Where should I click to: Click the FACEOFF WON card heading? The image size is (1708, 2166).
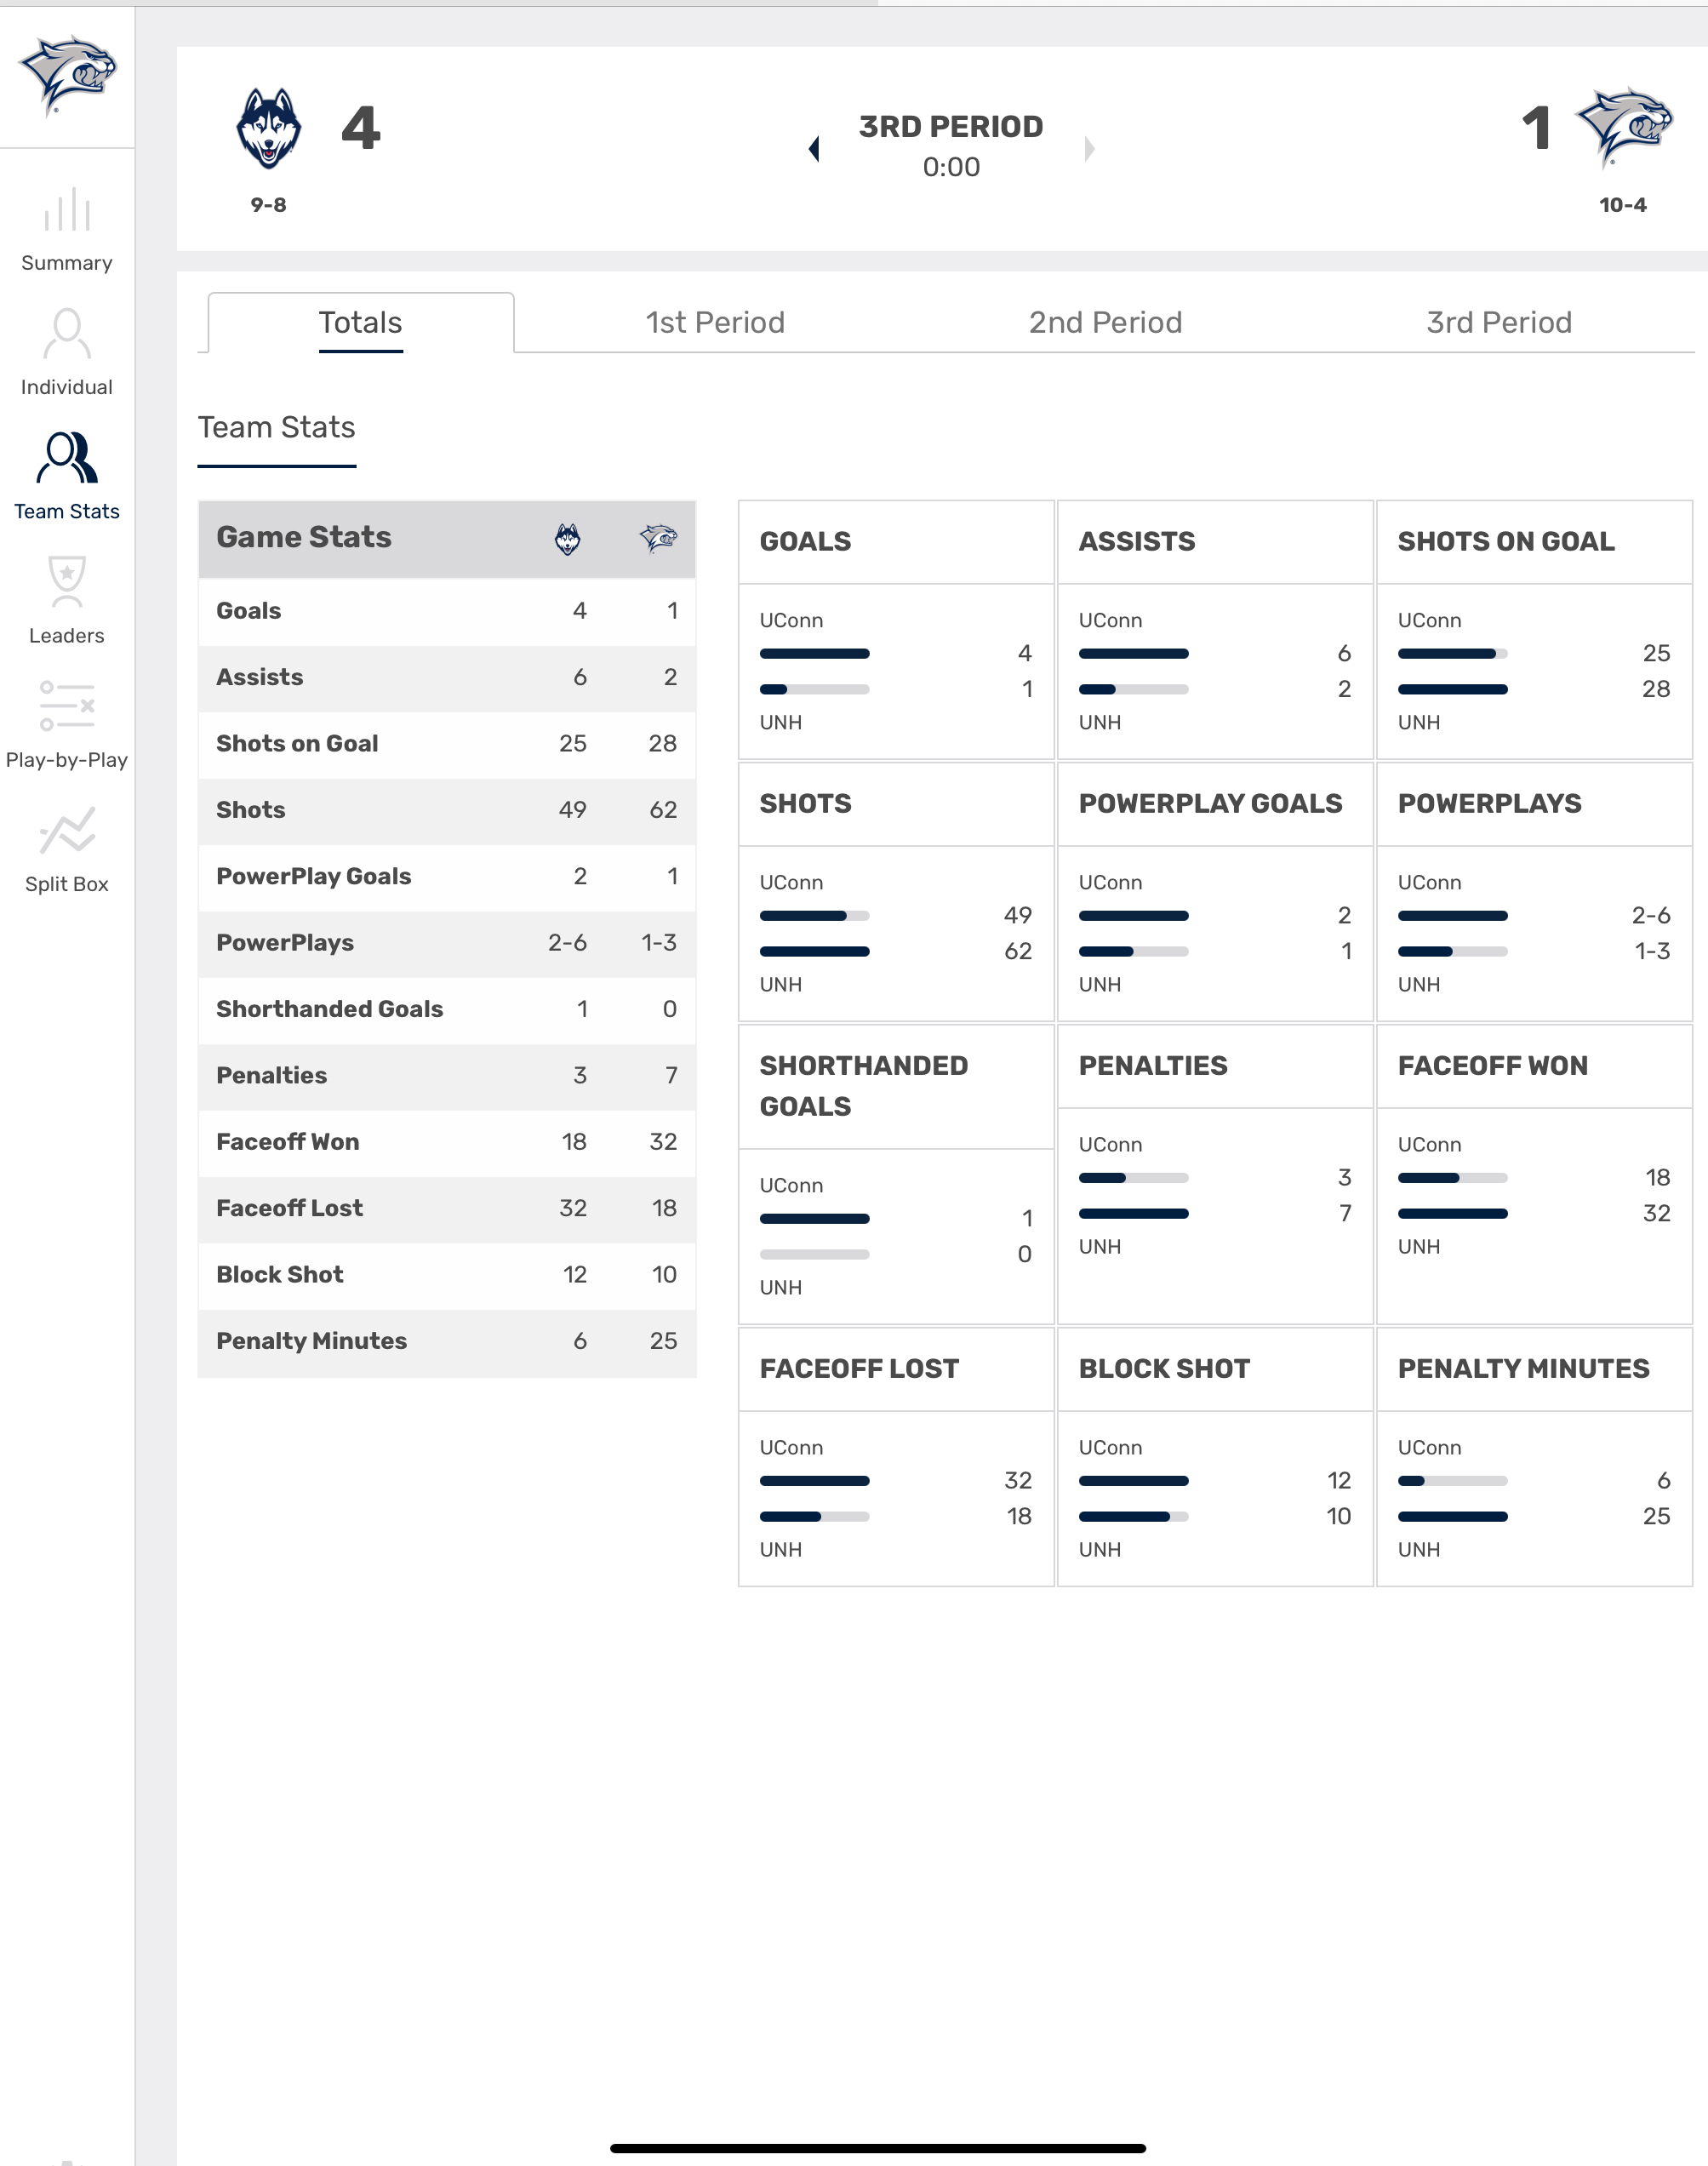[1493, 1066]
